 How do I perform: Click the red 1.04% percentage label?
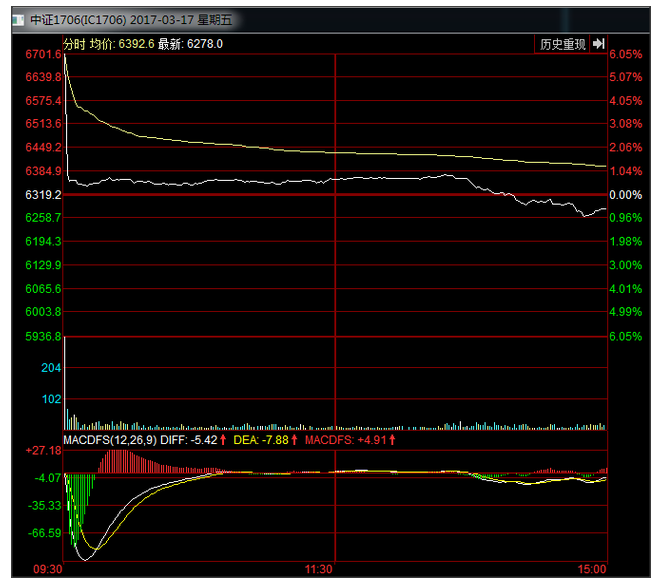click(626, 171)
